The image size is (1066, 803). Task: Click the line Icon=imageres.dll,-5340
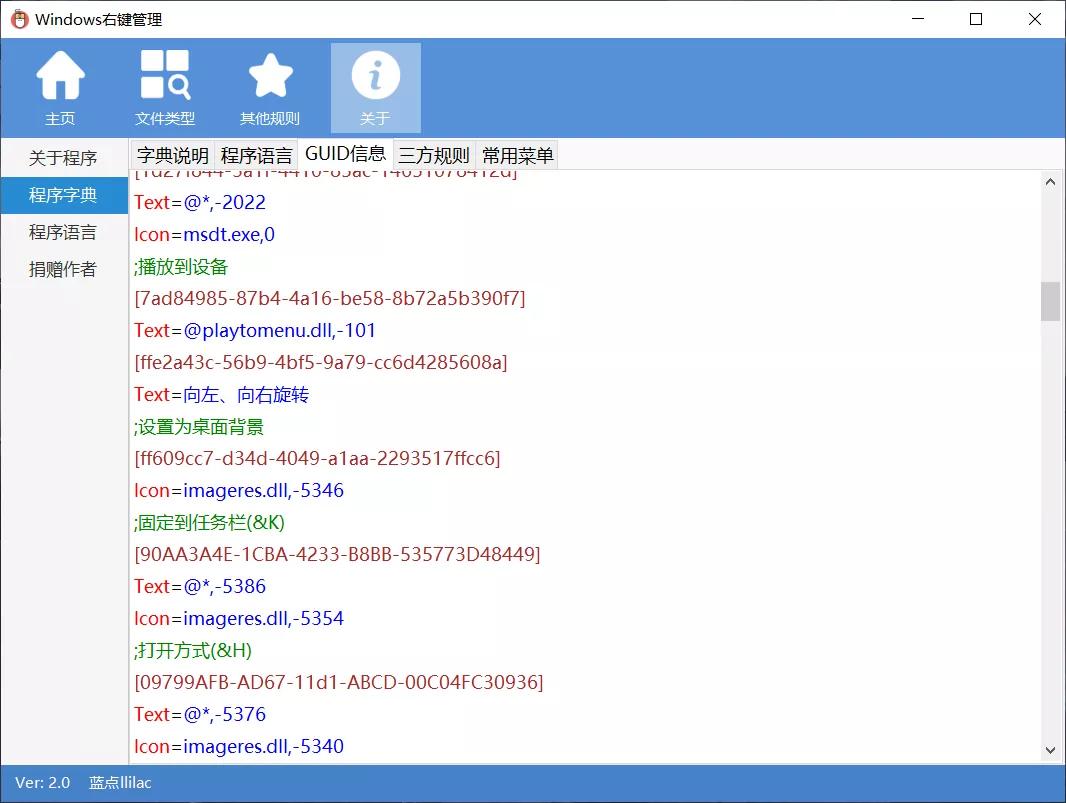(239, 747)
